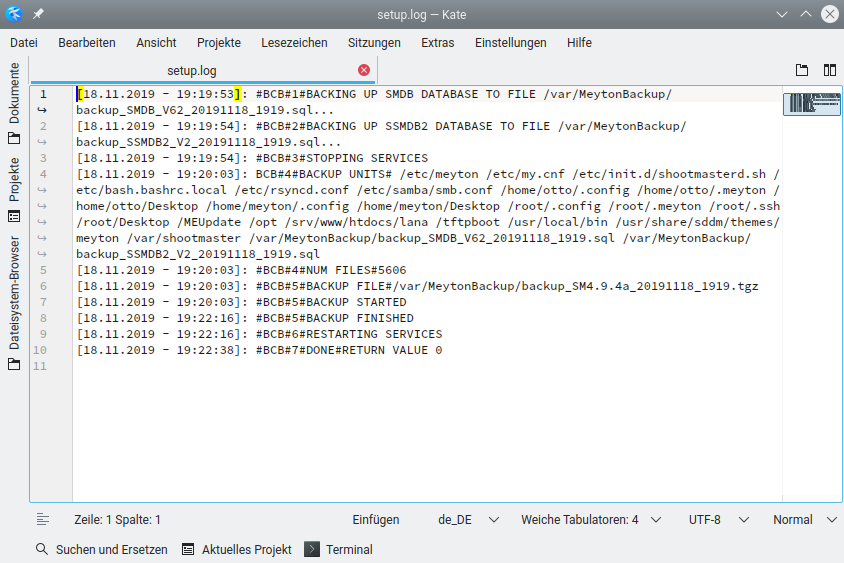Open the Ansicht menu
The height and width of the screenshot is (563, 844).
click(156, 43)
